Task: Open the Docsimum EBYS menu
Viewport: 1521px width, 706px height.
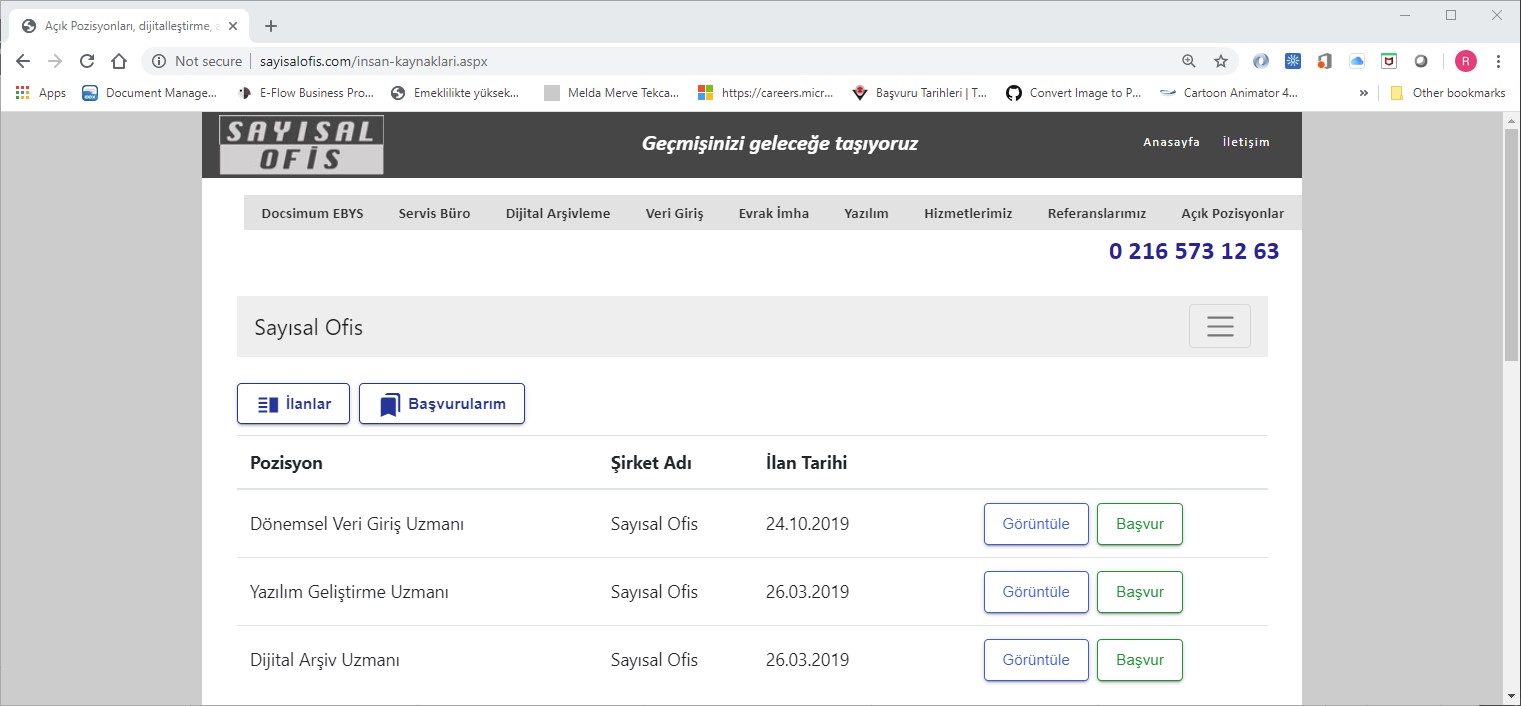Action: 312,213
